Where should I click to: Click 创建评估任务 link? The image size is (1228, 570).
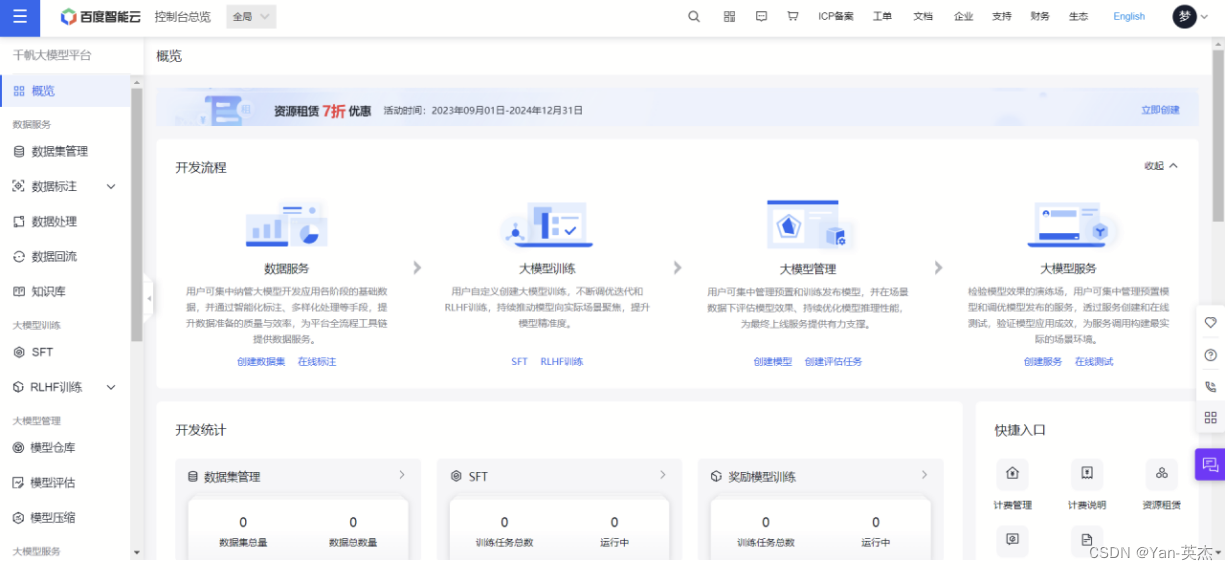coord(833,362)
